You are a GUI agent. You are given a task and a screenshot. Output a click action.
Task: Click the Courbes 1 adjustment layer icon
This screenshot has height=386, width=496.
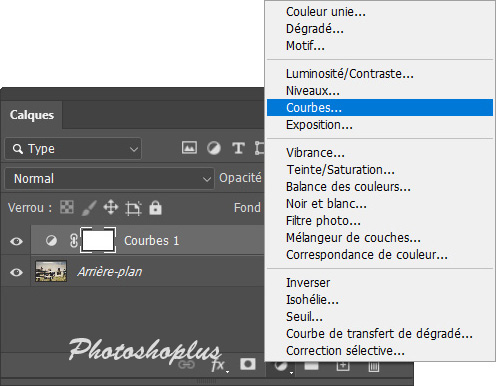coord(51,240)
